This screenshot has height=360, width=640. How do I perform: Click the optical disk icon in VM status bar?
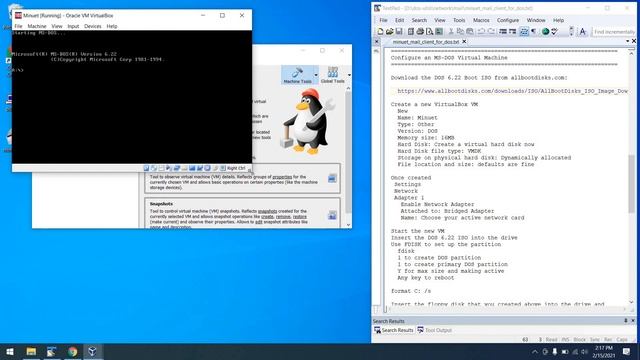tap(154, 168)
